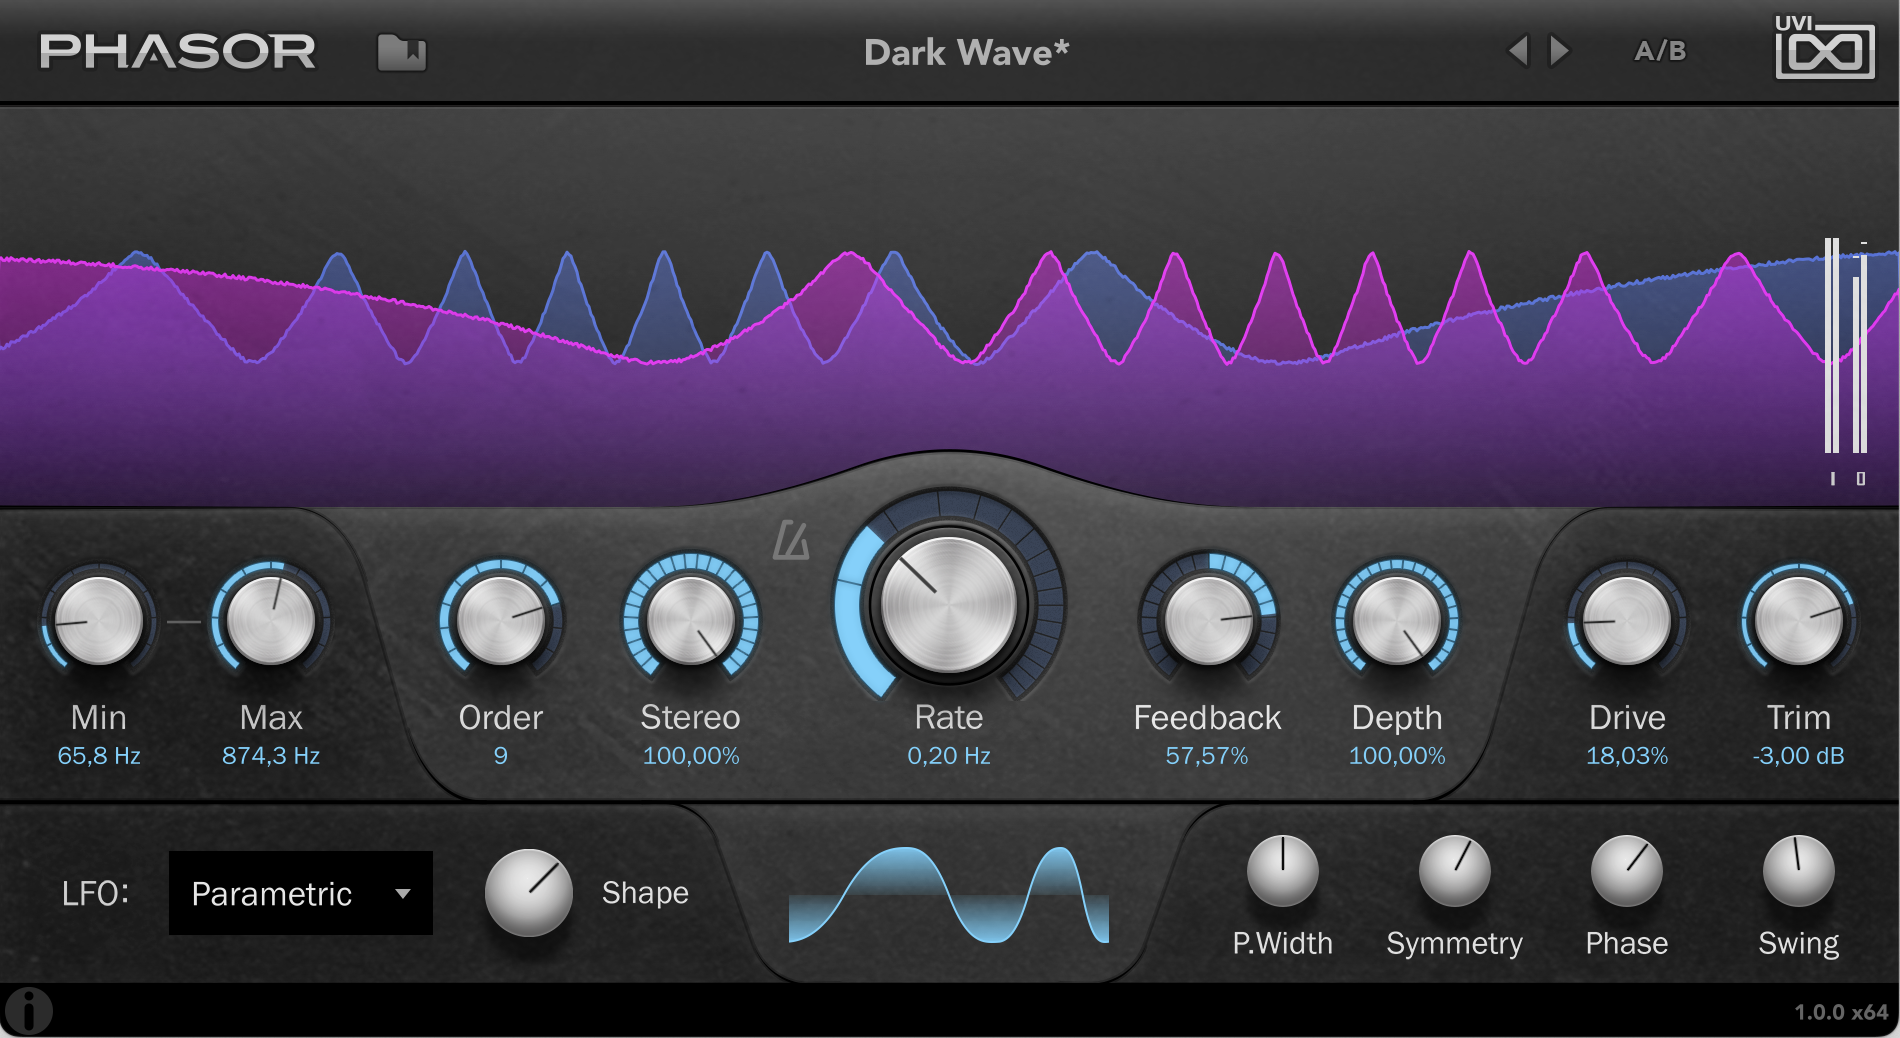1900x1038 pixels.
Task: Click the Min frequency knob
Action: (x=98, y=621)
